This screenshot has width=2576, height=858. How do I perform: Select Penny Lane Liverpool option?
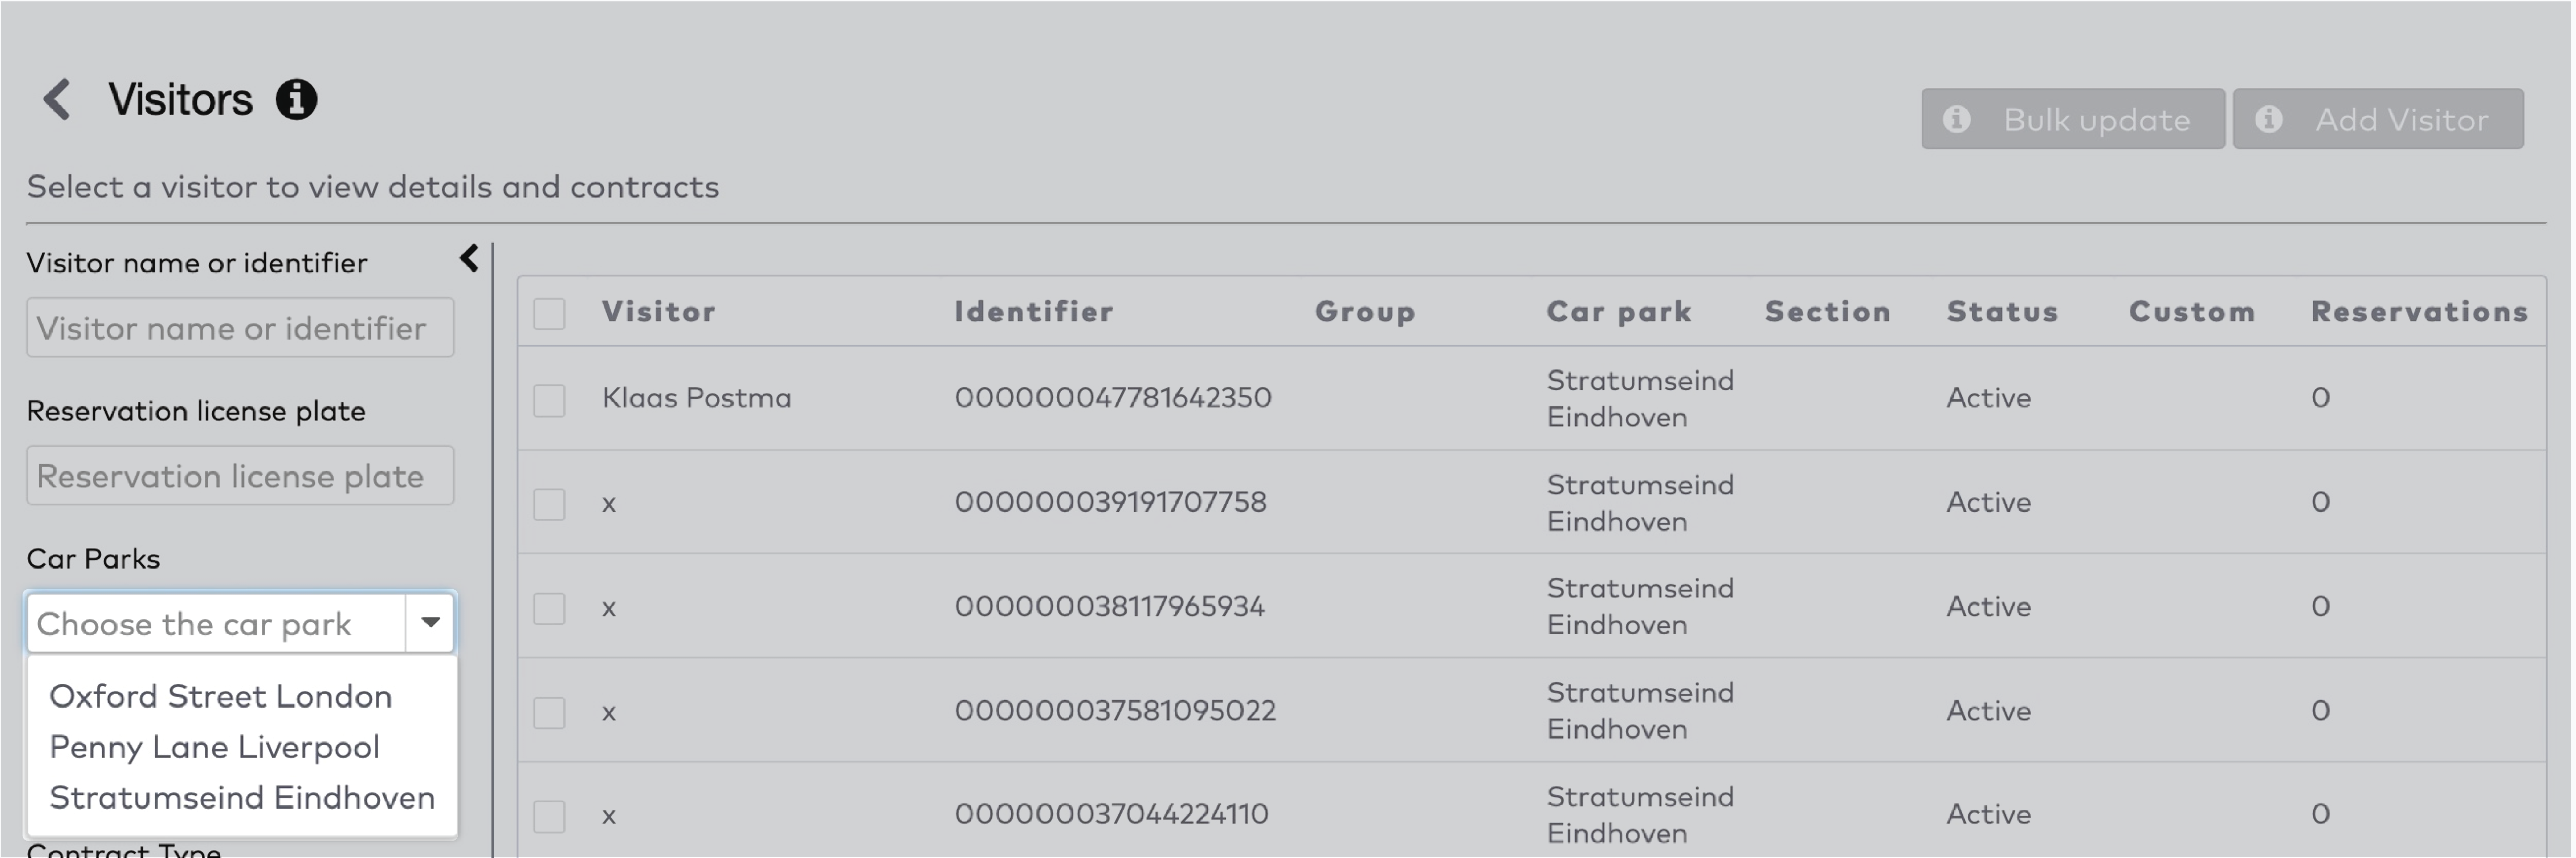tap(214, 747)
